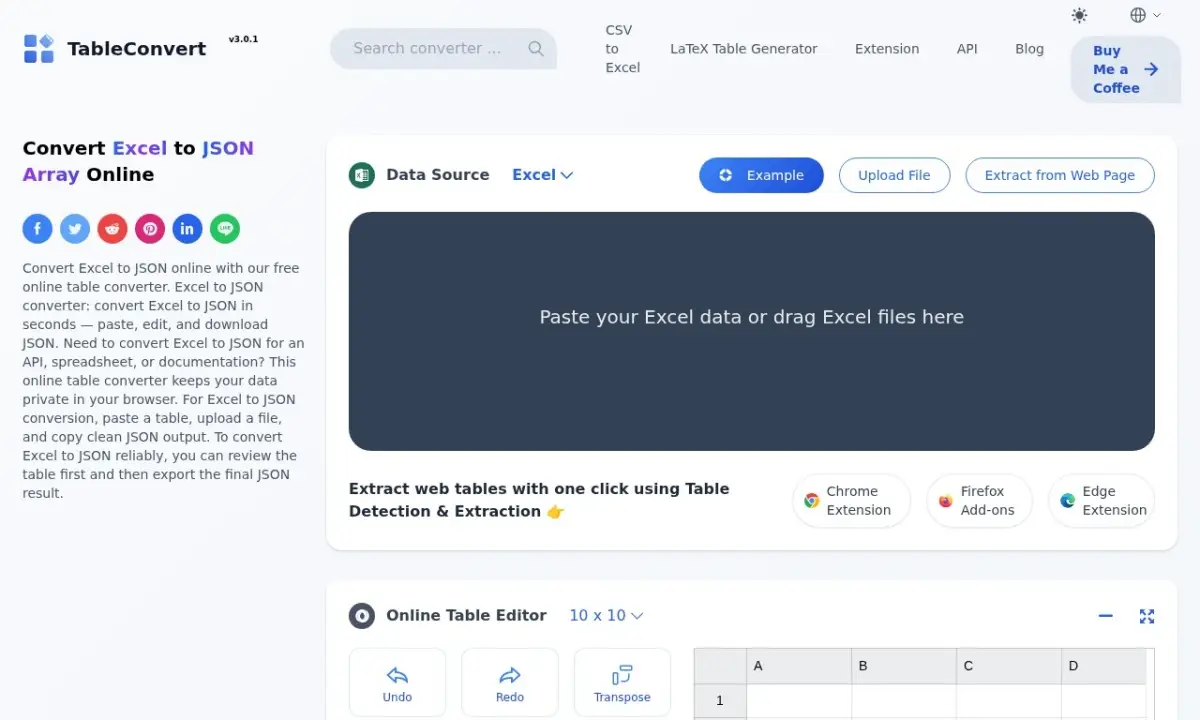Open the LaTeX Table Generator menu item

click(x=744, y=49)
